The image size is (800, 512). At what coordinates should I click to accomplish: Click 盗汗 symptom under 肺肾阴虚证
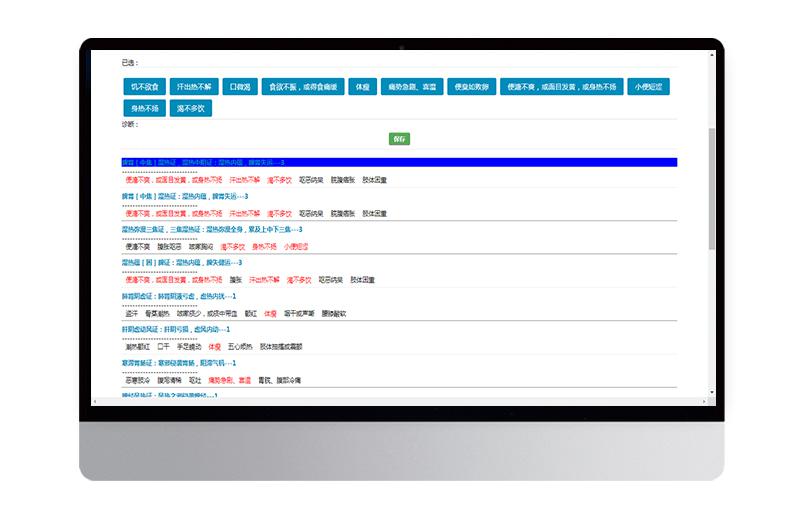pos(132,314)
